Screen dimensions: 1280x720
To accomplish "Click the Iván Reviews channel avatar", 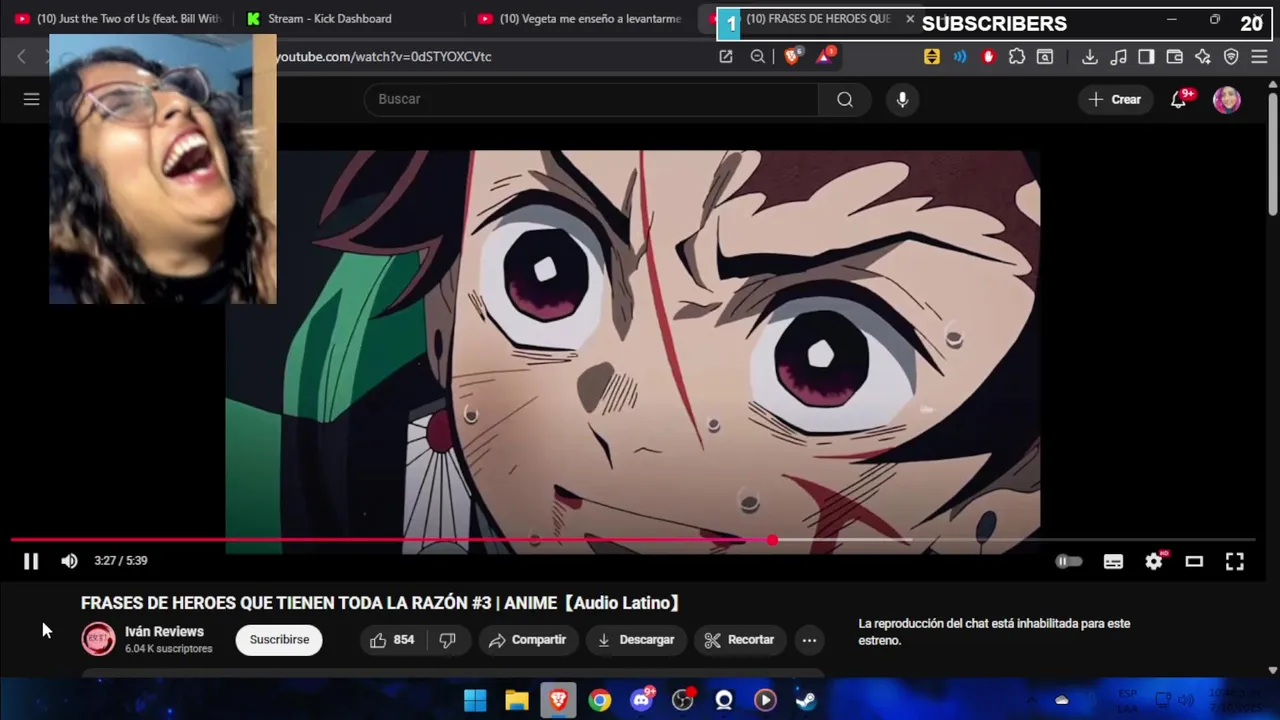I will point(98,639).
